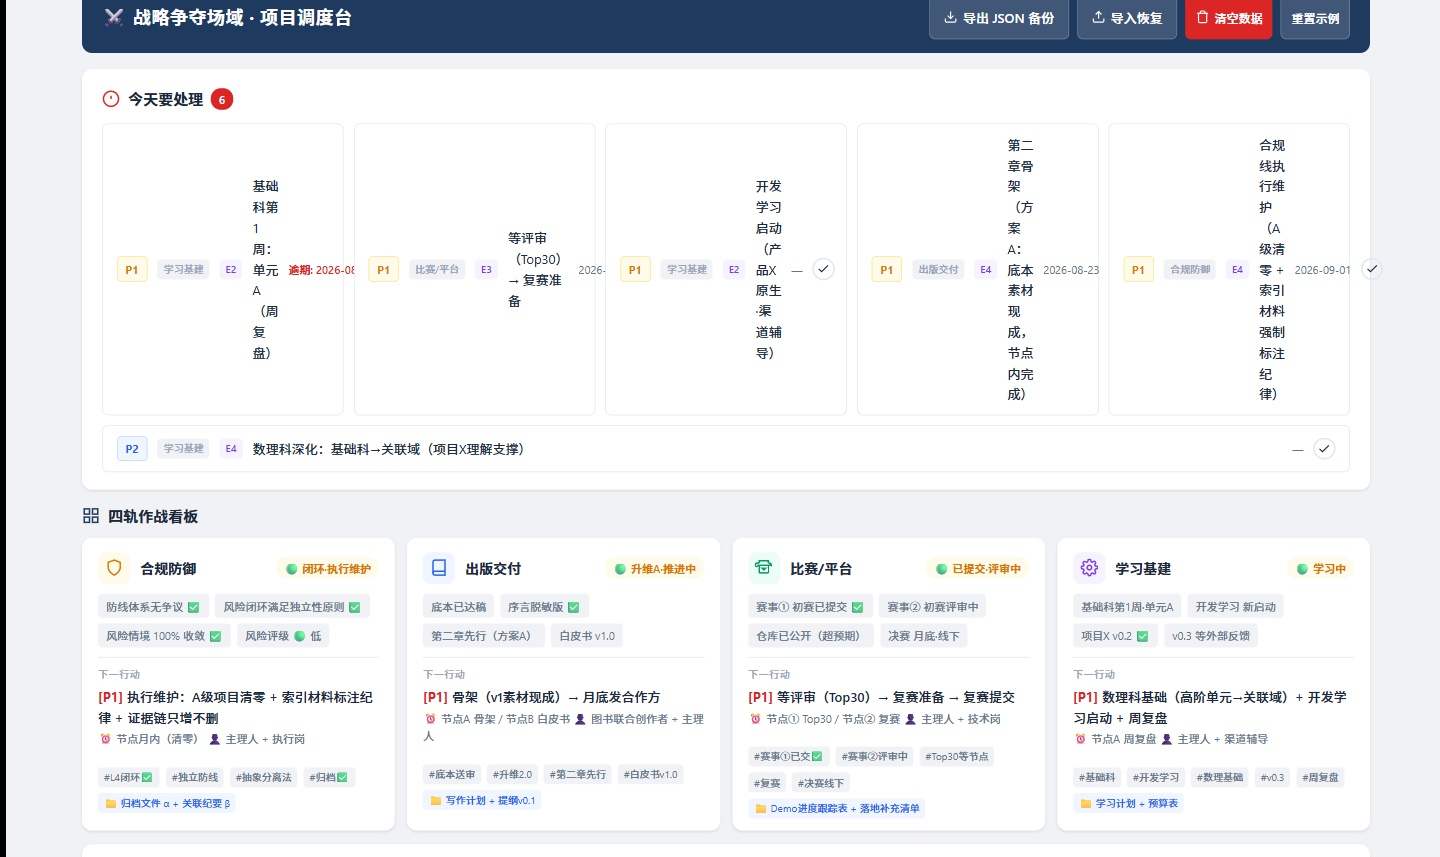Screen dimensions: 1440x857
Task: Click the alert clock icon beside 今天要处理
Action: click(111, 99)
